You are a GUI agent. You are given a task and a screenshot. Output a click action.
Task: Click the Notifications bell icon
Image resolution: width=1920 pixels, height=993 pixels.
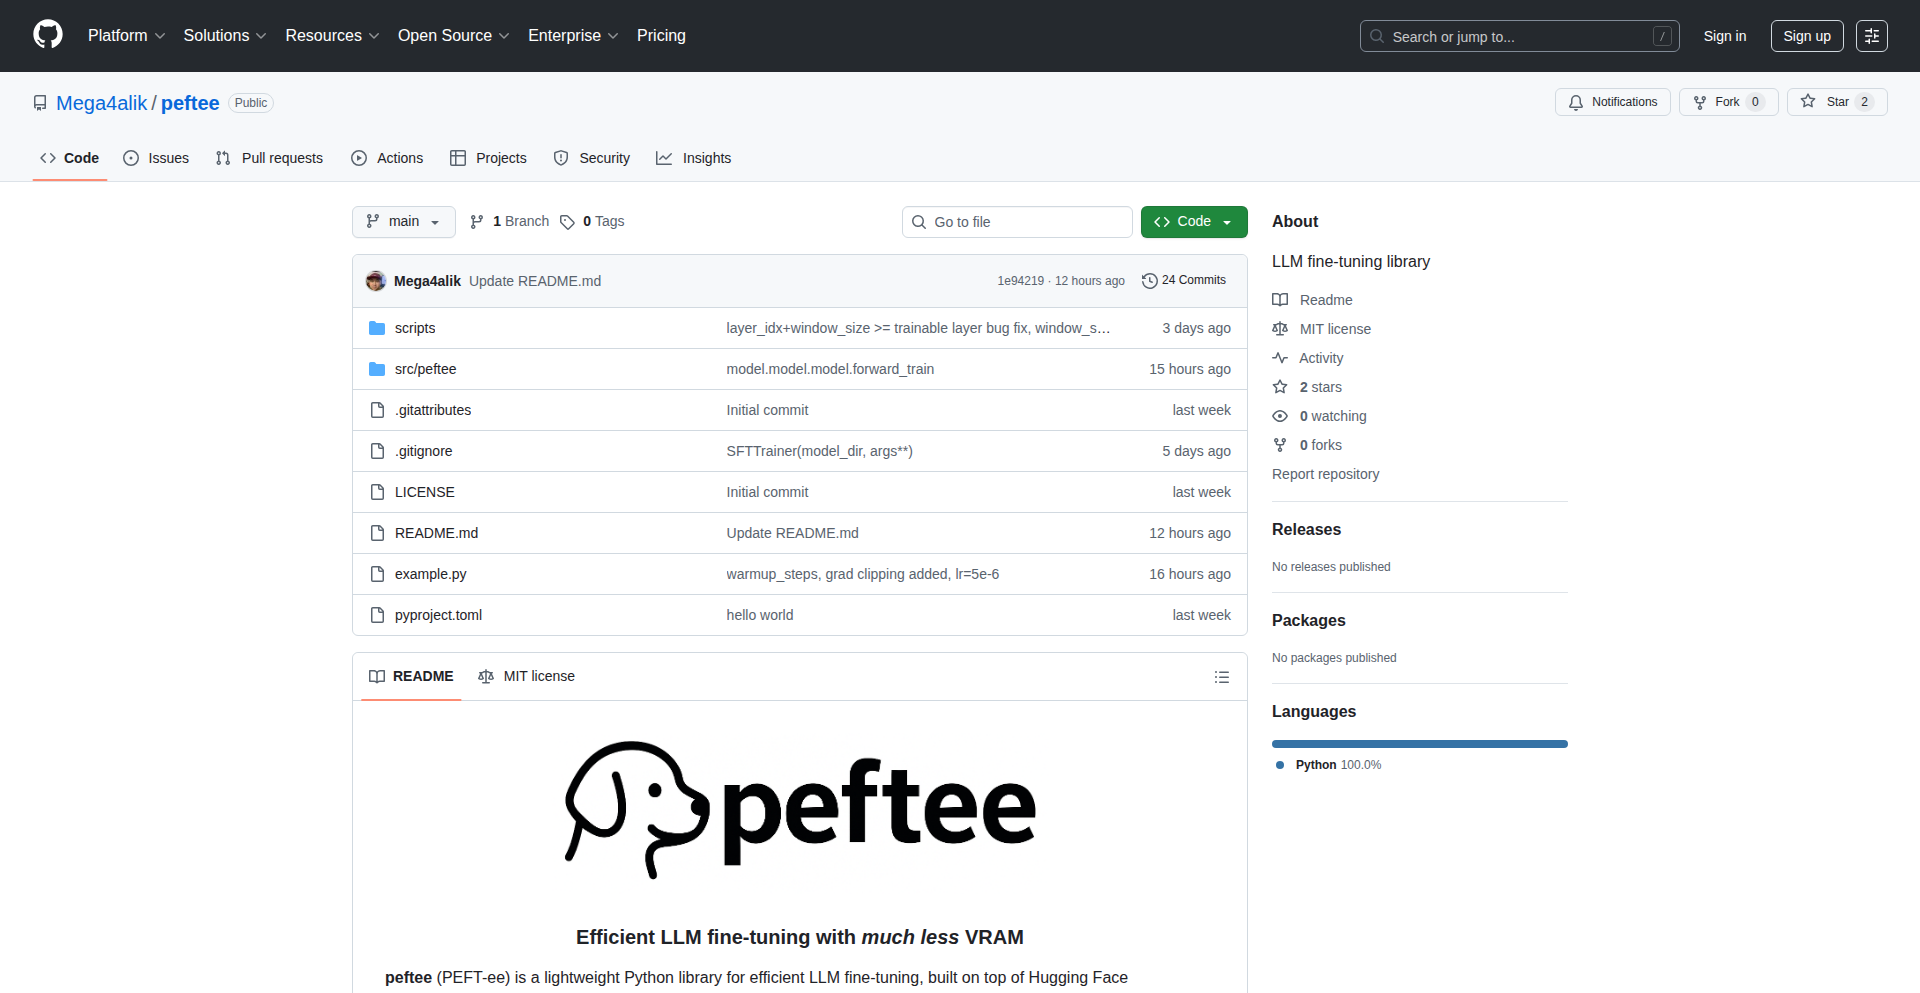coord(1576,102)
